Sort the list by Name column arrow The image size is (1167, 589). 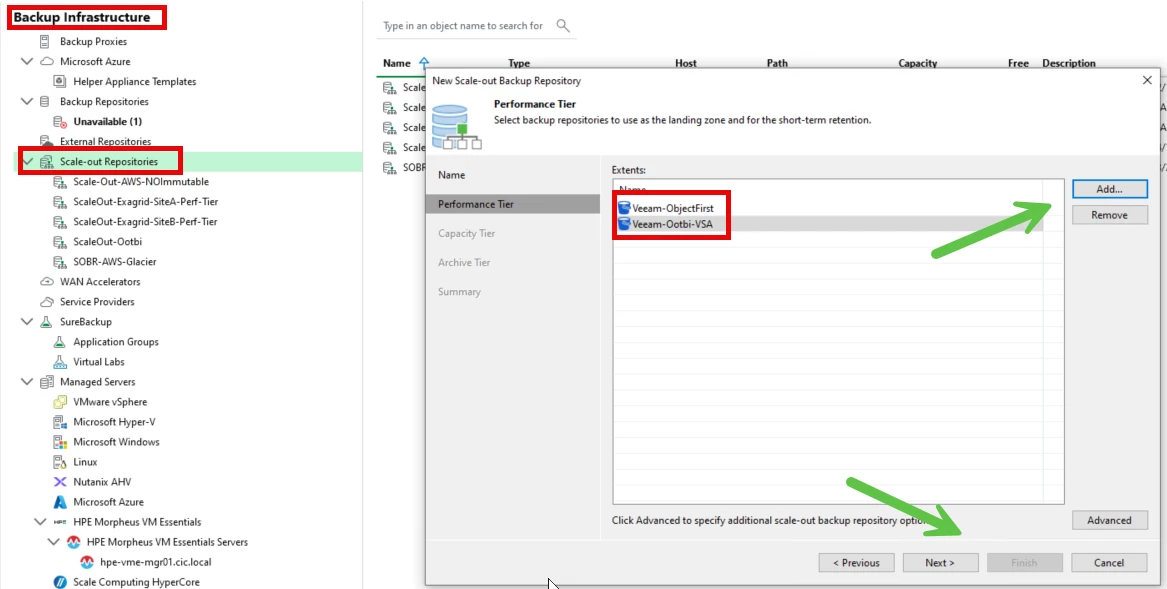424,63
